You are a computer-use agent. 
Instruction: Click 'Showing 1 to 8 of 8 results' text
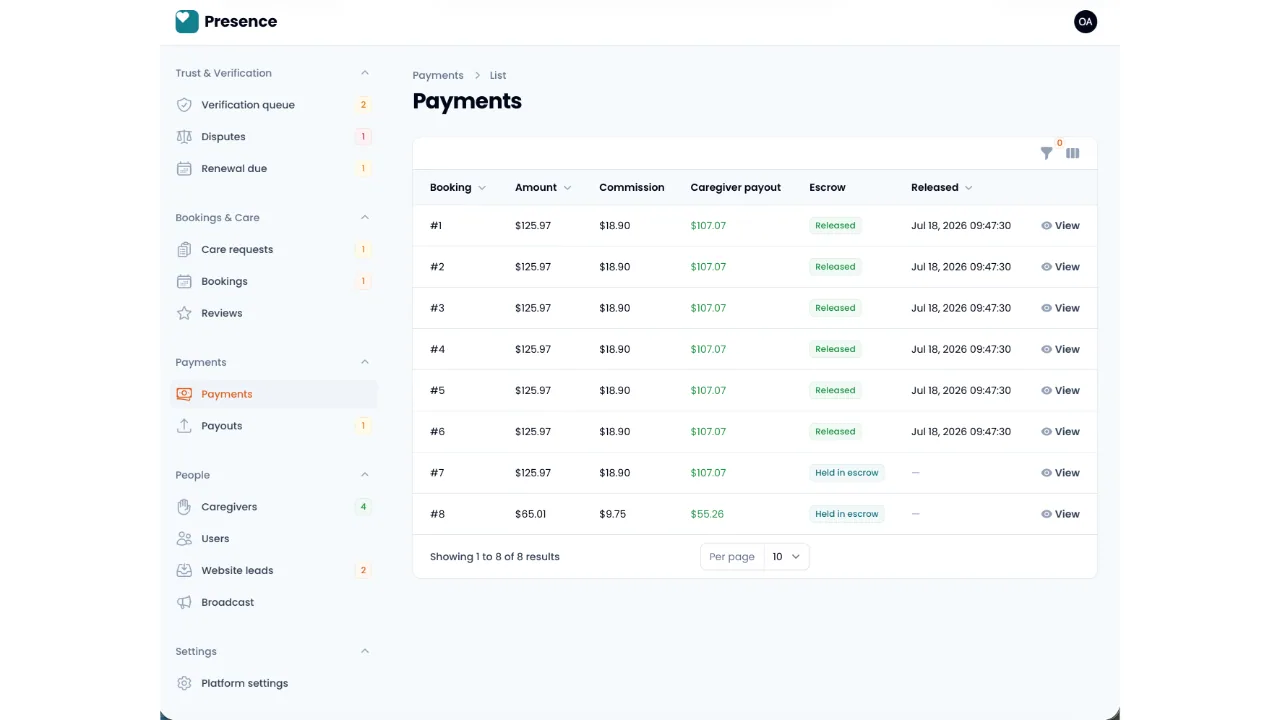click(495, 557)
